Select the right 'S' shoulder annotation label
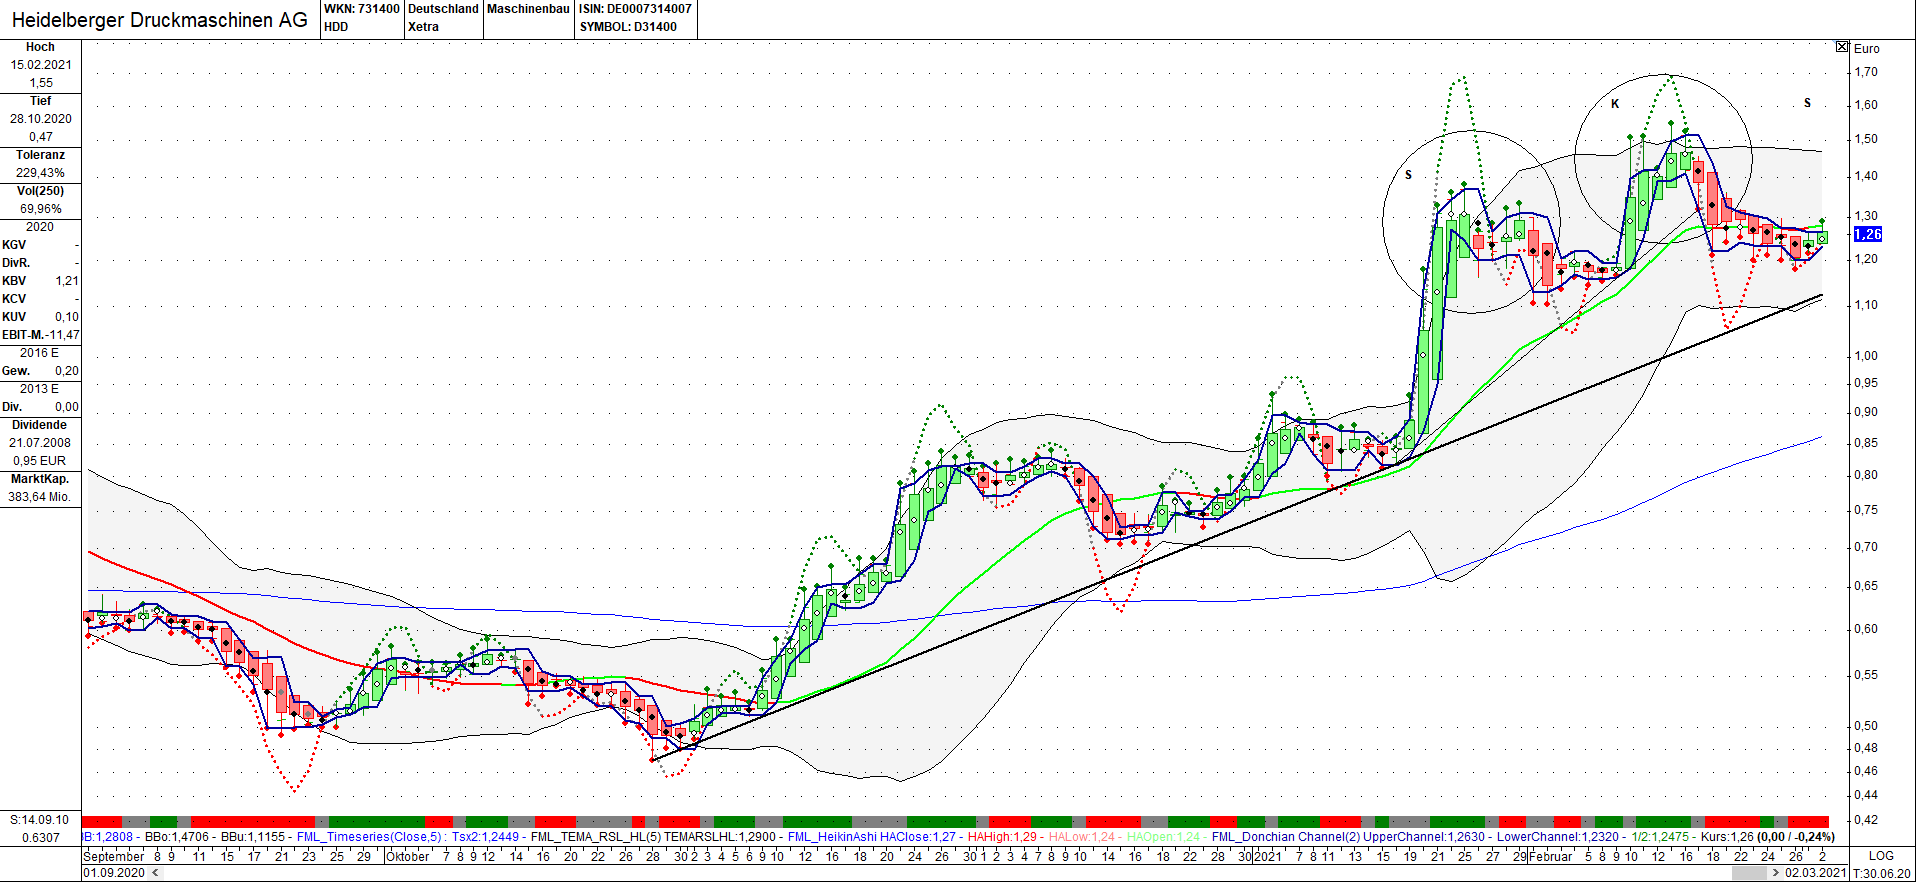 click(x=1807, y=103)
